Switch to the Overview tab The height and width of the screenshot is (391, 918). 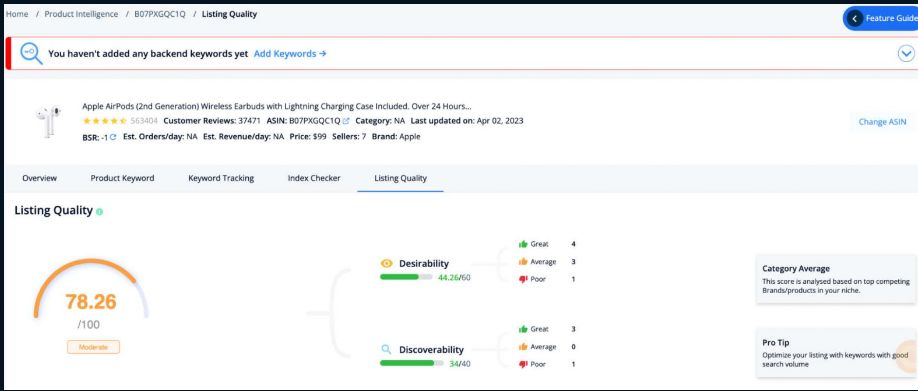pos(39,178)
